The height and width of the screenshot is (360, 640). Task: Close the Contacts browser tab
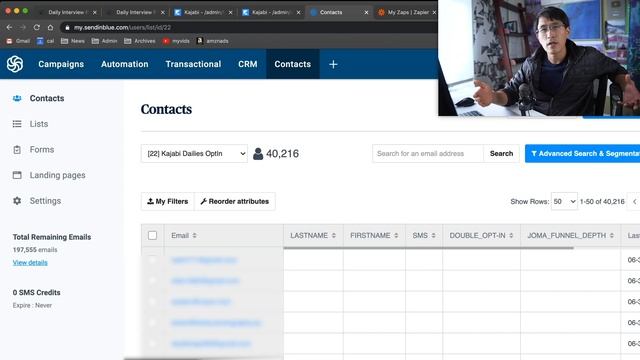click(x=366, y=12)
